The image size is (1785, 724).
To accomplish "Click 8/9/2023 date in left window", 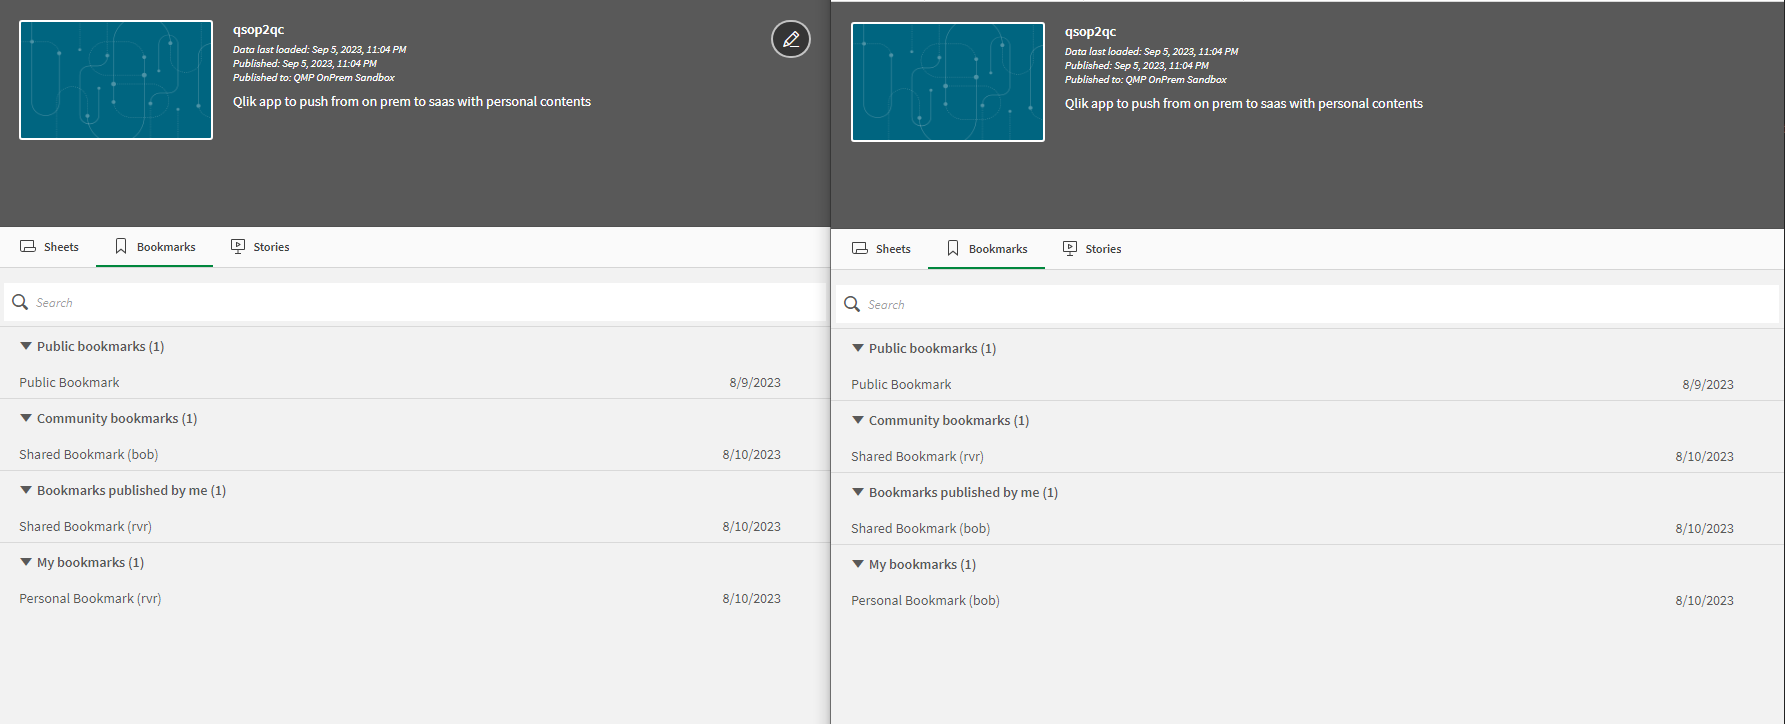I will tap(755, 382).
